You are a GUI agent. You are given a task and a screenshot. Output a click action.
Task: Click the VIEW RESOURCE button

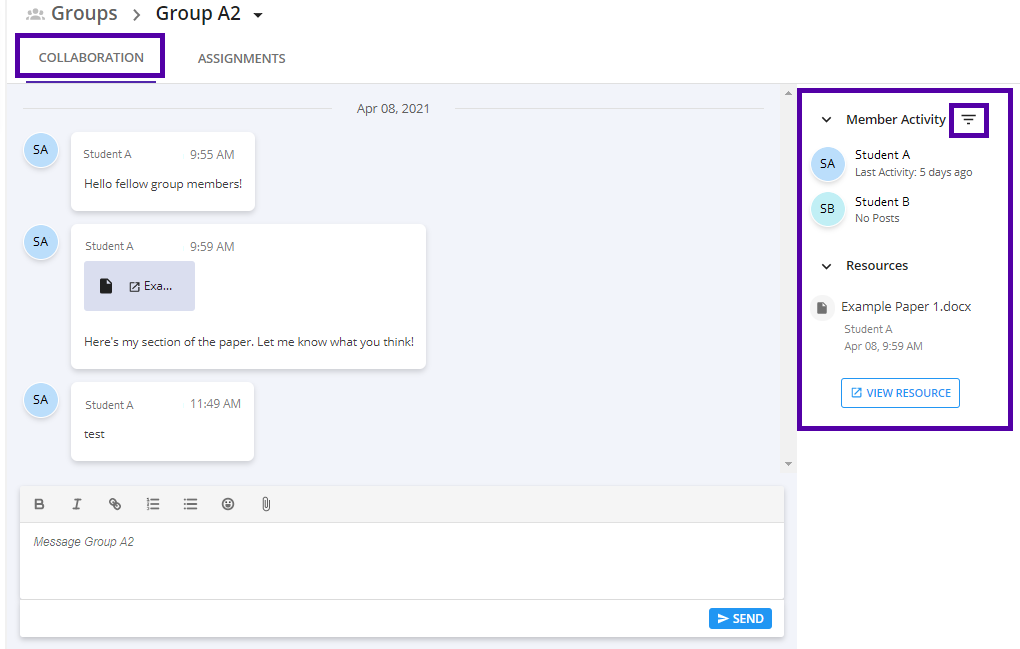pyautogui.click(x=900, y=393)
